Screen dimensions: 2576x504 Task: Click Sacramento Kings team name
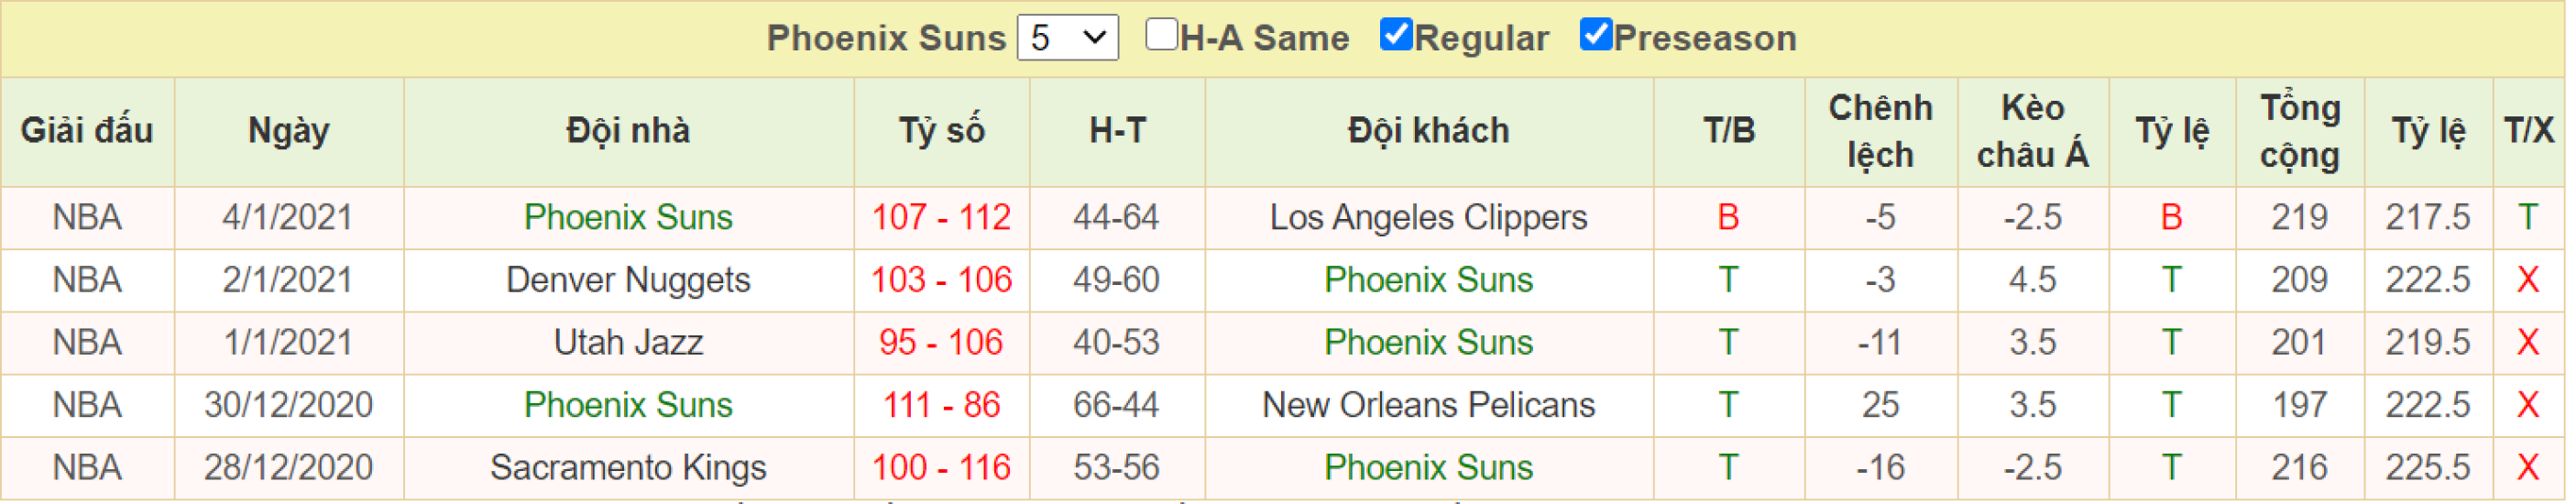(x=628, y=467)
